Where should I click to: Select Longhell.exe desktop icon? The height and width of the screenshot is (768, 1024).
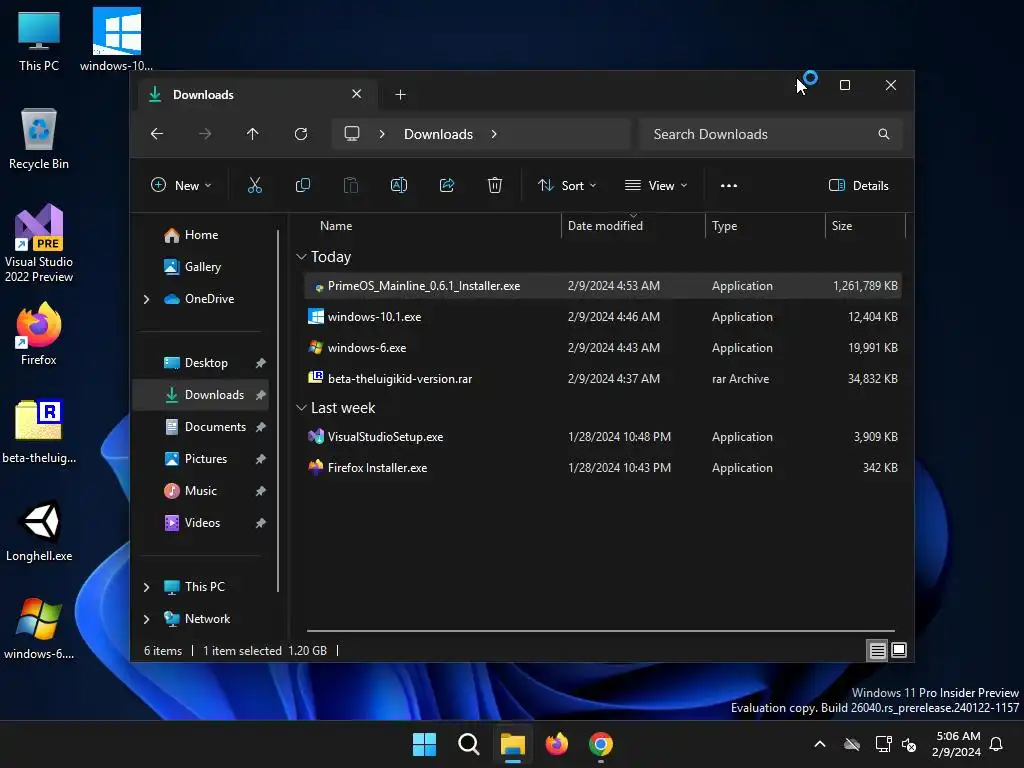tap(39, 531)
